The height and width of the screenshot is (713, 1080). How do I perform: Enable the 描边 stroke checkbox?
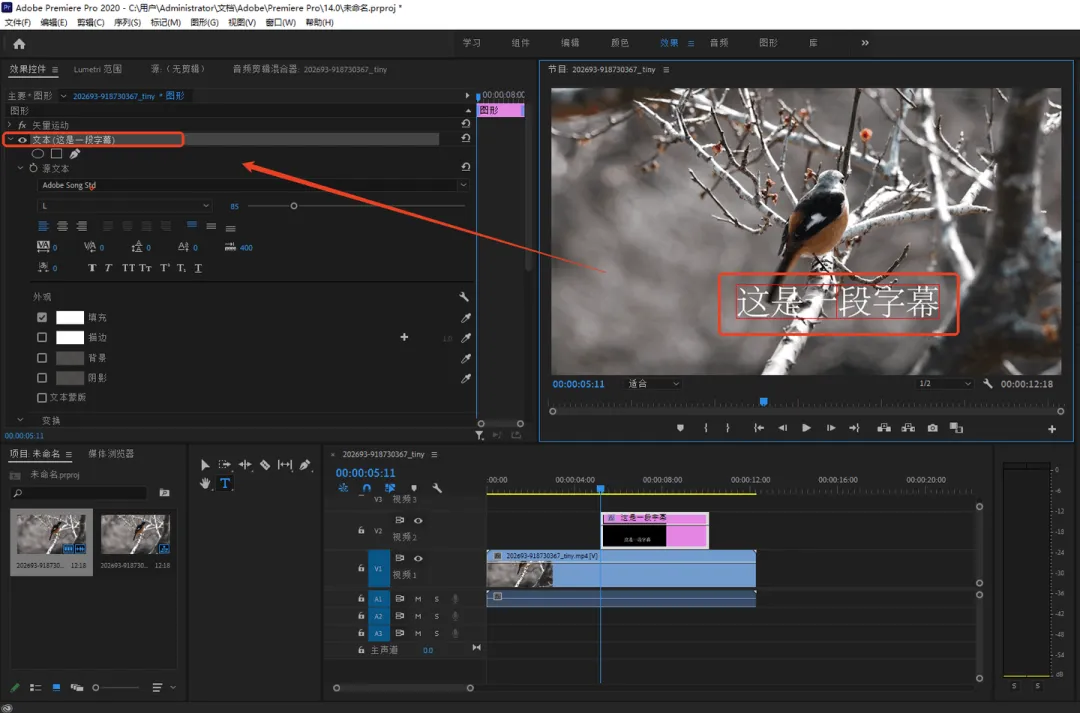42,338
